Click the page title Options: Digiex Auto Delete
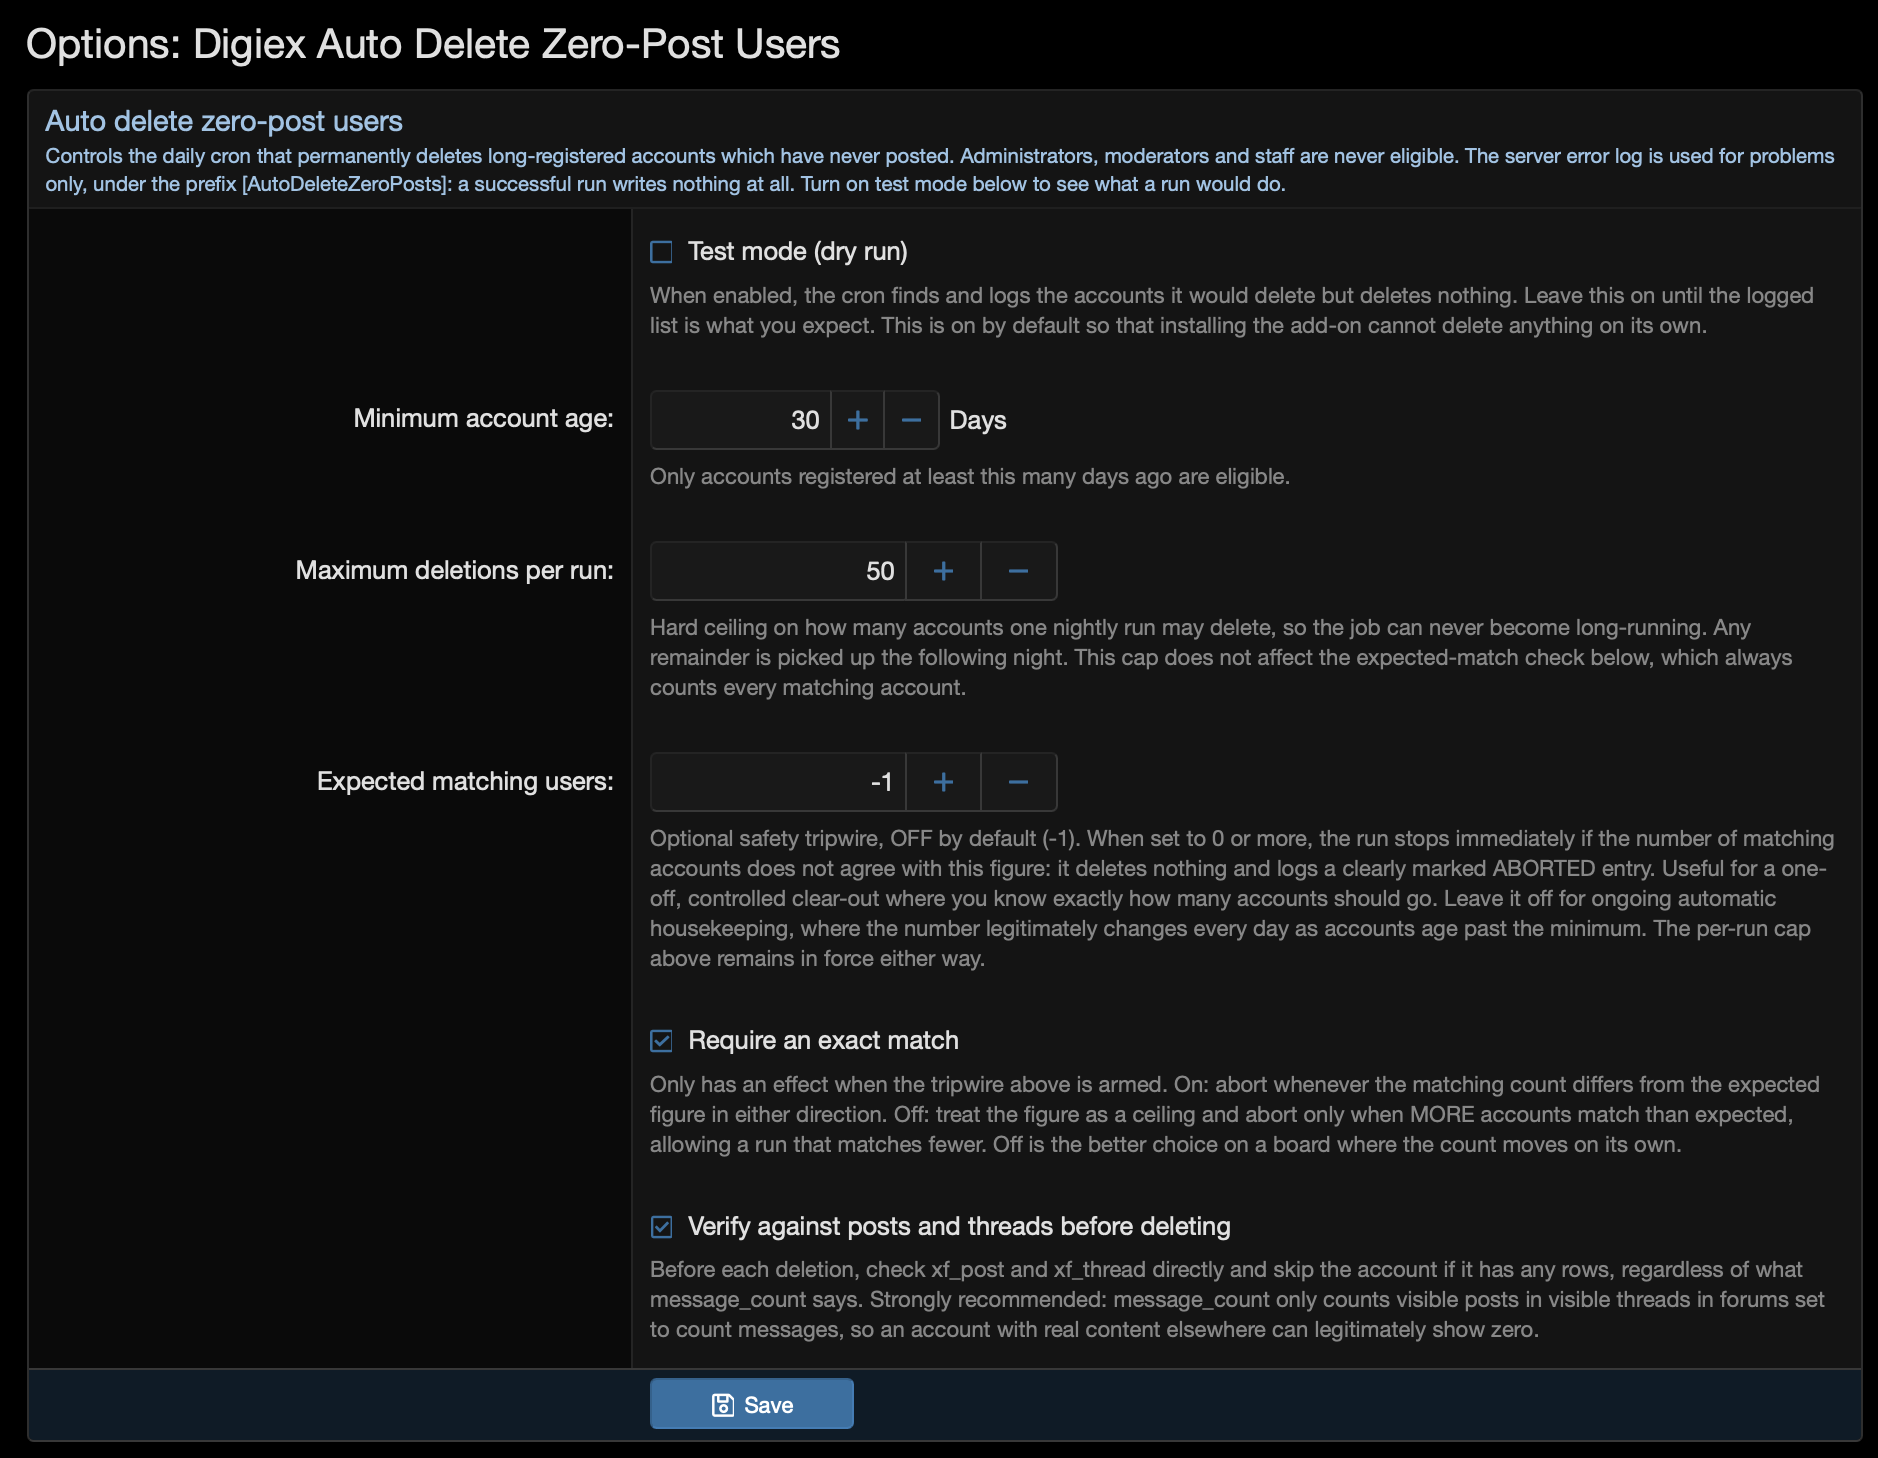The height and width of the screenshot is (1458, 1878). [433, 44]
